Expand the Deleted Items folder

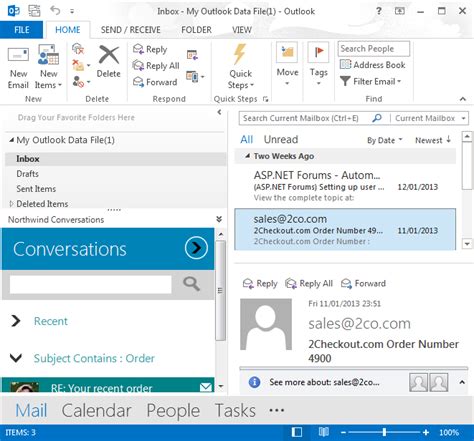coord(12,204)
